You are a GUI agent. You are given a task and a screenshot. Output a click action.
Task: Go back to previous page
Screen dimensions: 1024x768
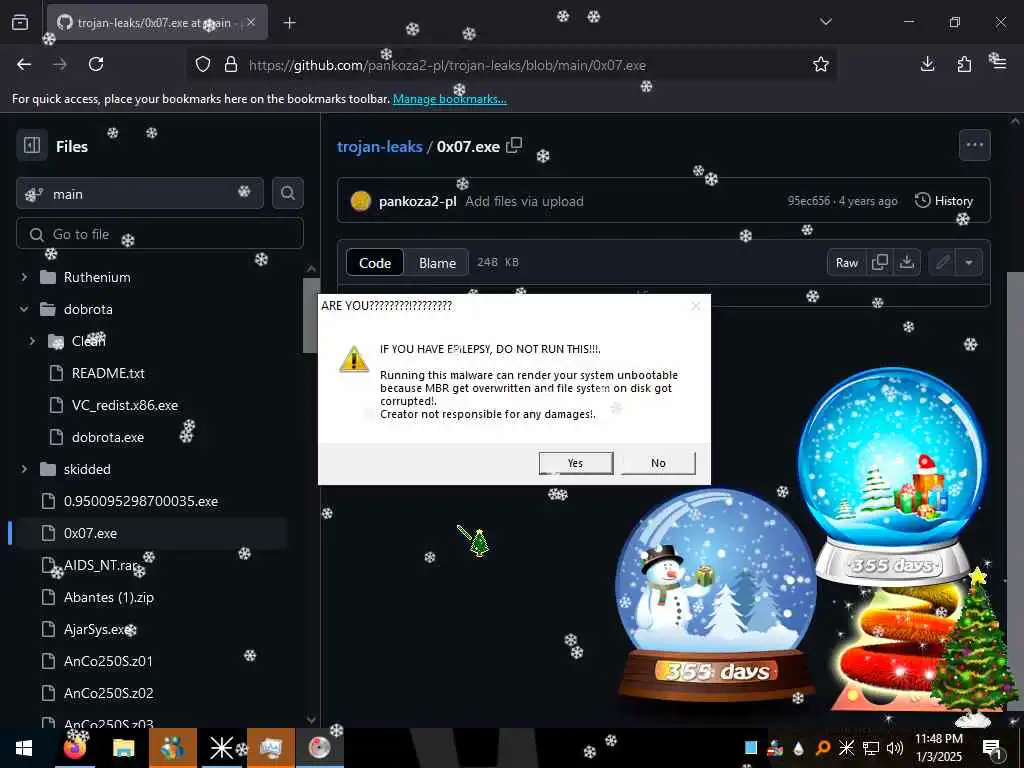(x=24, y=64)
